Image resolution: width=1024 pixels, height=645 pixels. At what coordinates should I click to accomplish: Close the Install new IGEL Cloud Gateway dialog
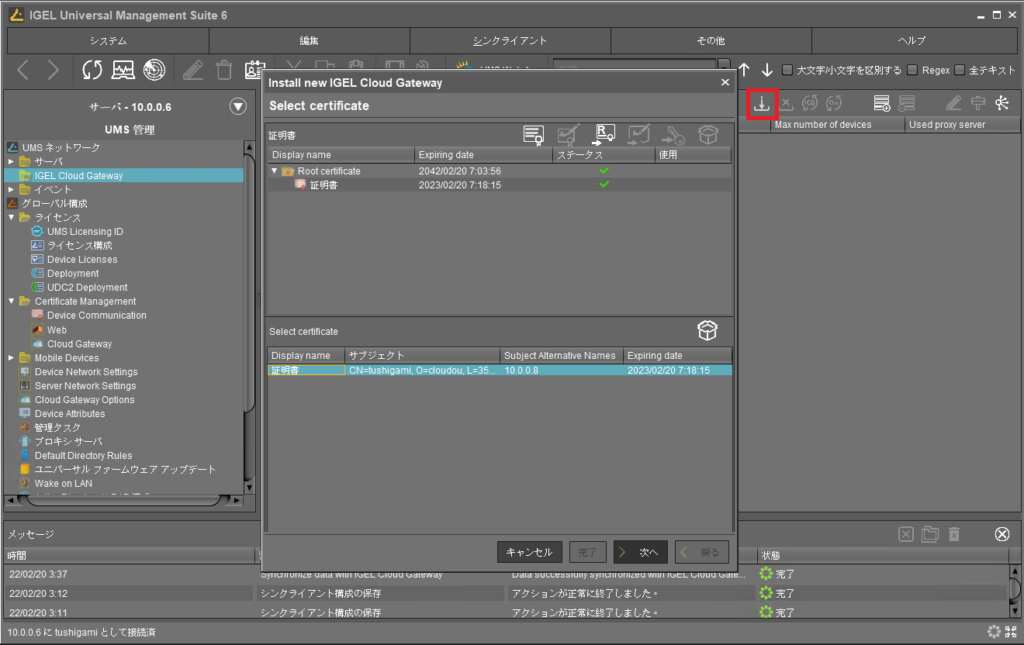click(x=725, y=82)
